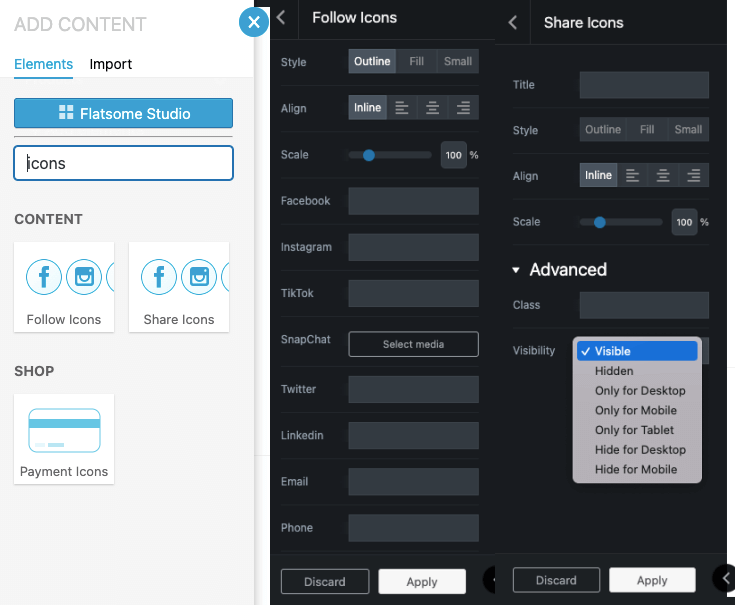Image resolution: width=735 pixels, height=605 pixels.
Task: Close the Add Content panel with X
Action: [x=254, y=22]
